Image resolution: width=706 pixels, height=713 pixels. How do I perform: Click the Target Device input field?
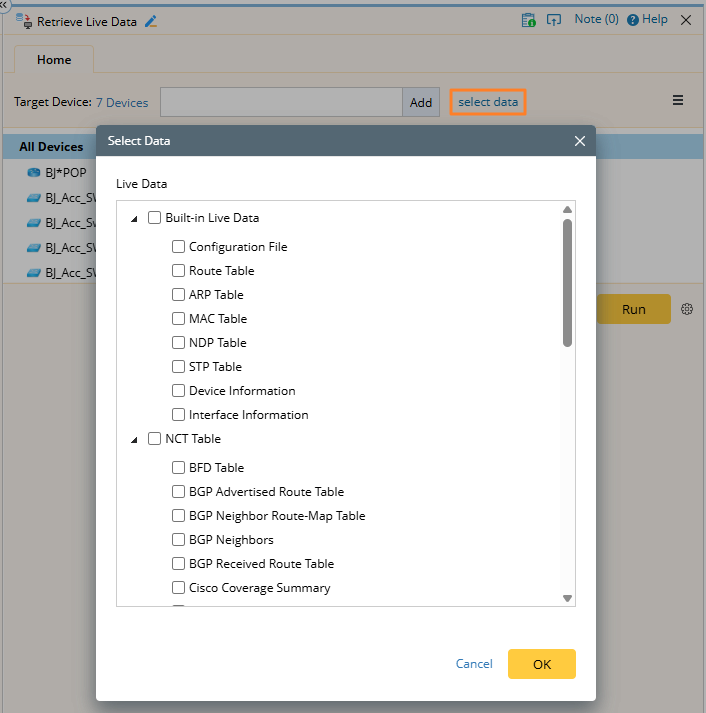(281, 102)
